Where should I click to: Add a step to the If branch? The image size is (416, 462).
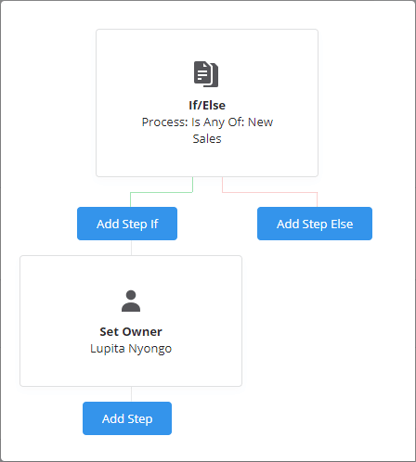coord(127,224)
